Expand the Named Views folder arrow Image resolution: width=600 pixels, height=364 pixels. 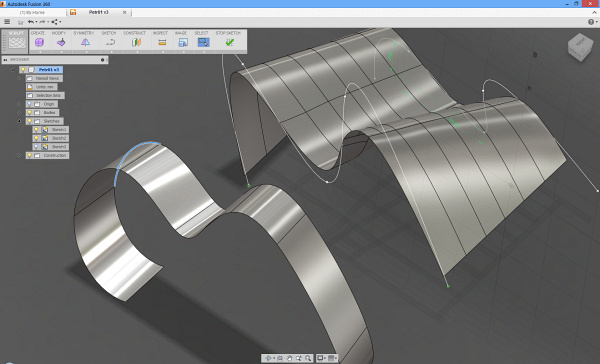pyautogui.click(x=19, y=78)
